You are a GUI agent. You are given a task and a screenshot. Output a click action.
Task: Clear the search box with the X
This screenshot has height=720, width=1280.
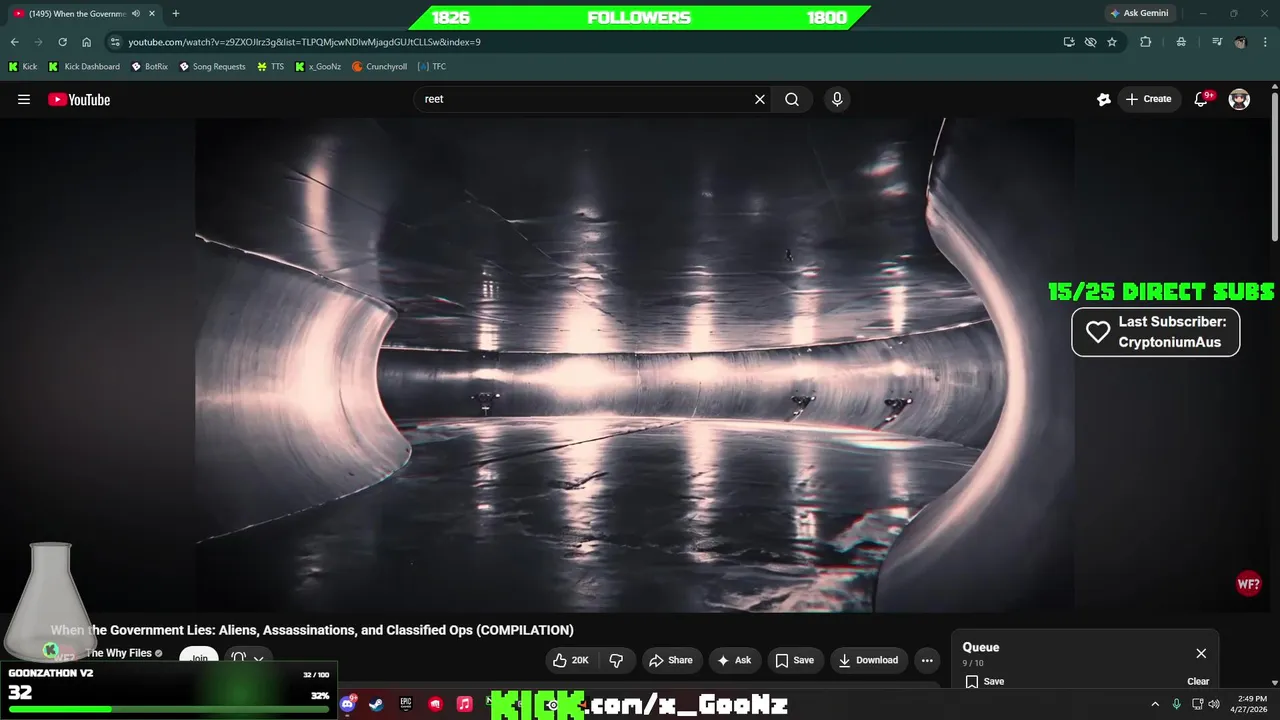pos(760,99)
